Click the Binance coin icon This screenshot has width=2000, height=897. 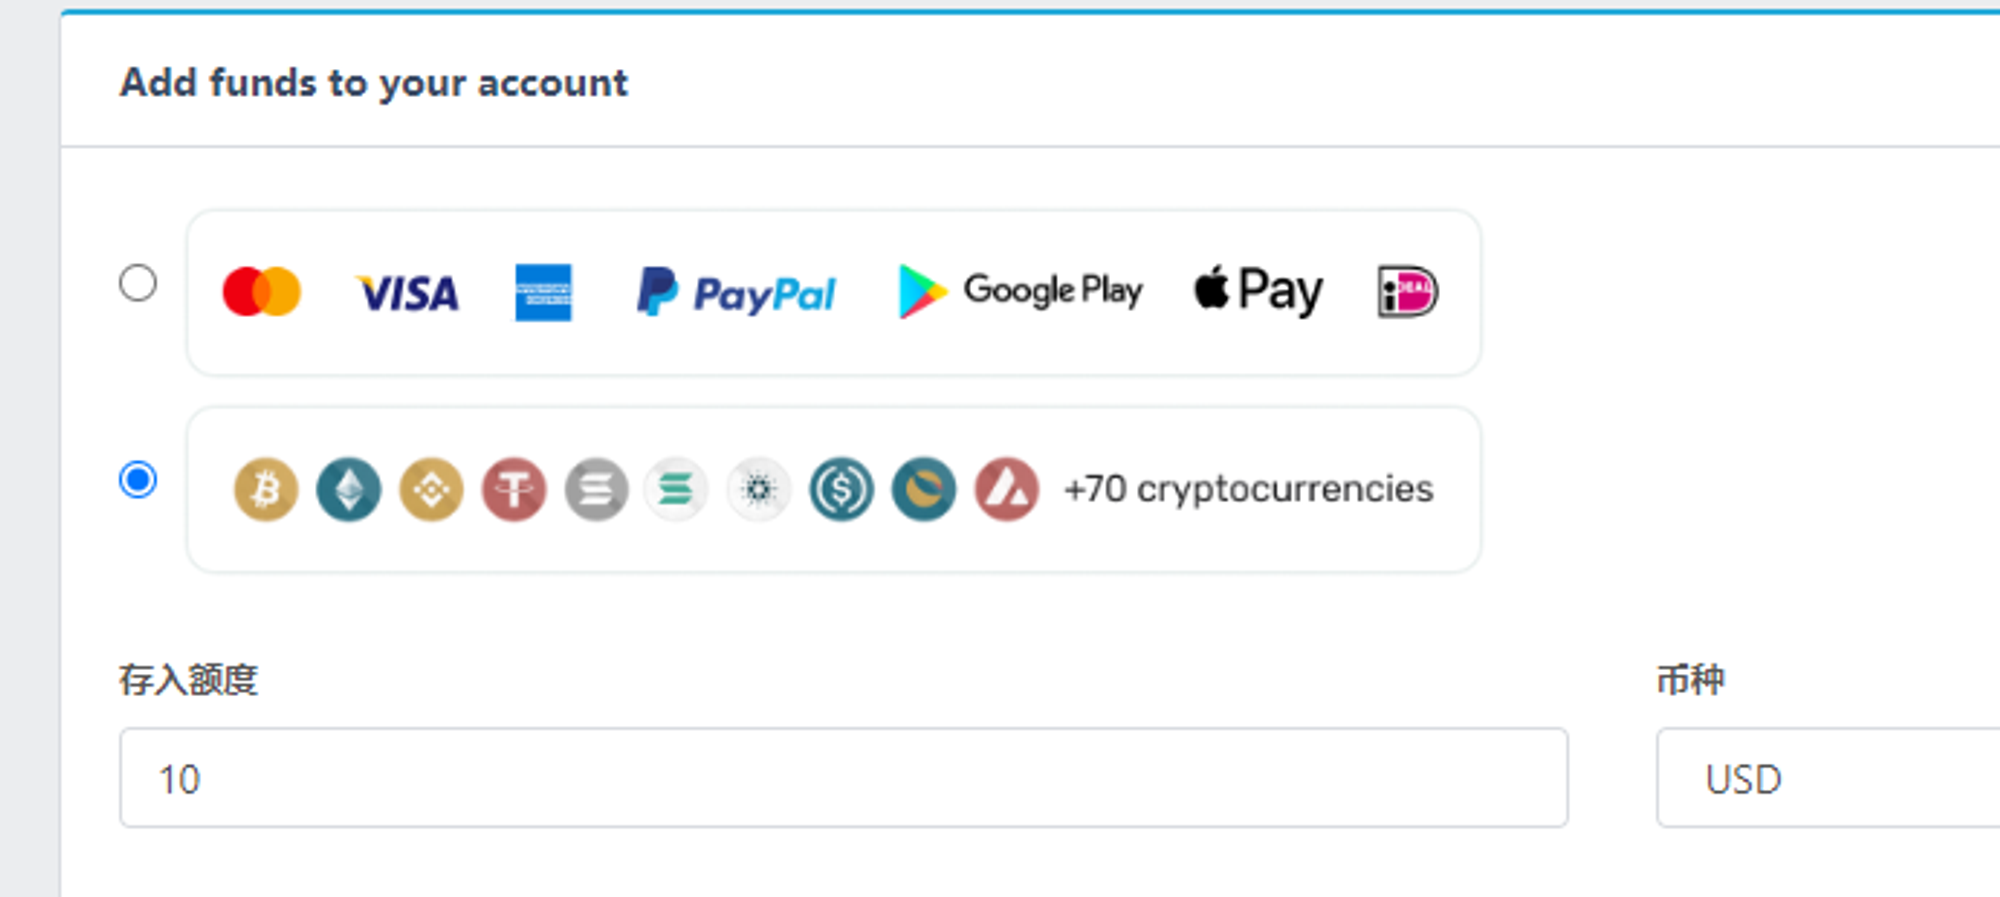click(431, 490)
